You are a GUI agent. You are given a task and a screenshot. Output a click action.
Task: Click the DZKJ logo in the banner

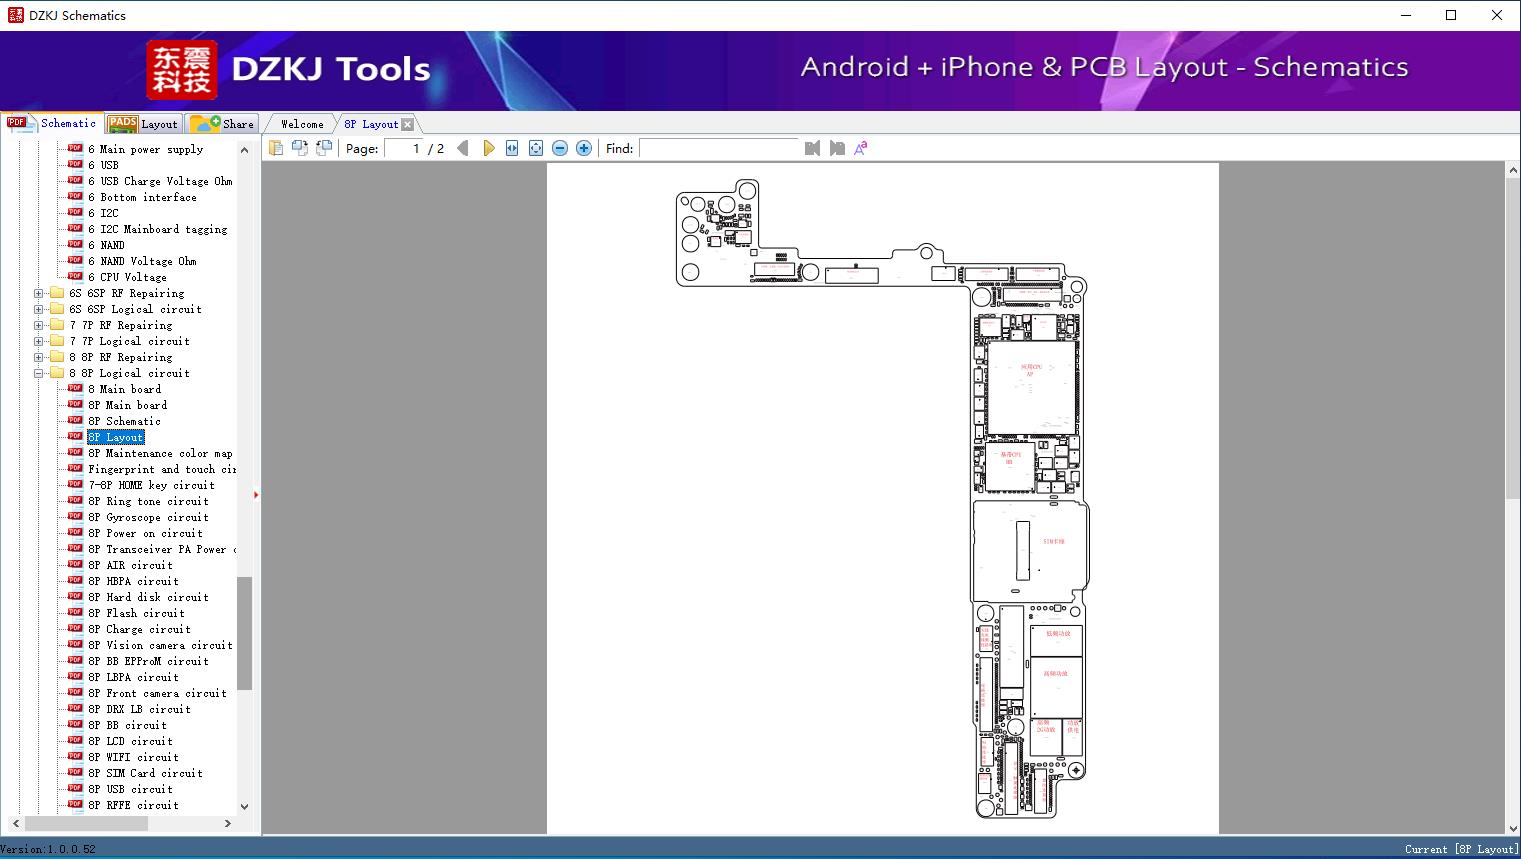tap(181, 69)
